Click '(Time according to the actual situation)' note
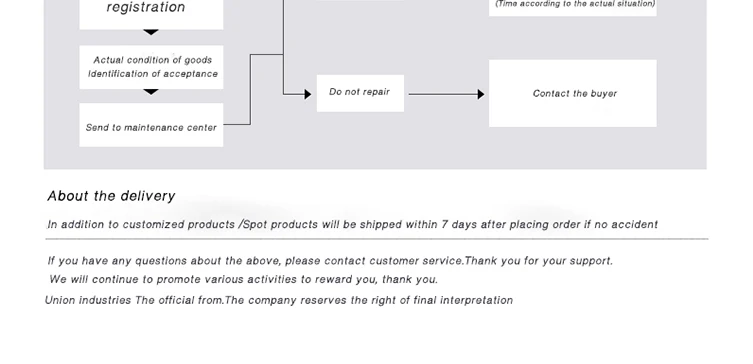The height and width of the screenshot is (364, 753). 575,4
